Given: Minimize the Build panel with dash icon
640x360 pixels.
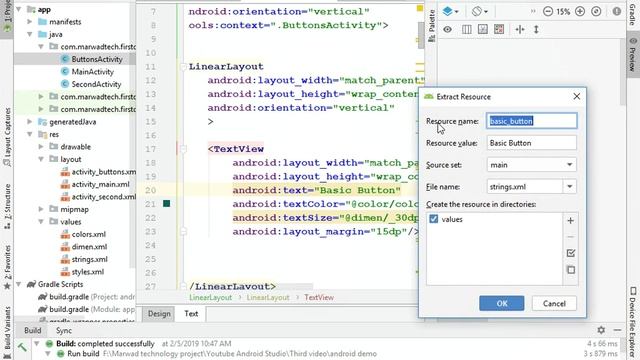Looking at the screenshot, I should click(x=618, y=330).
